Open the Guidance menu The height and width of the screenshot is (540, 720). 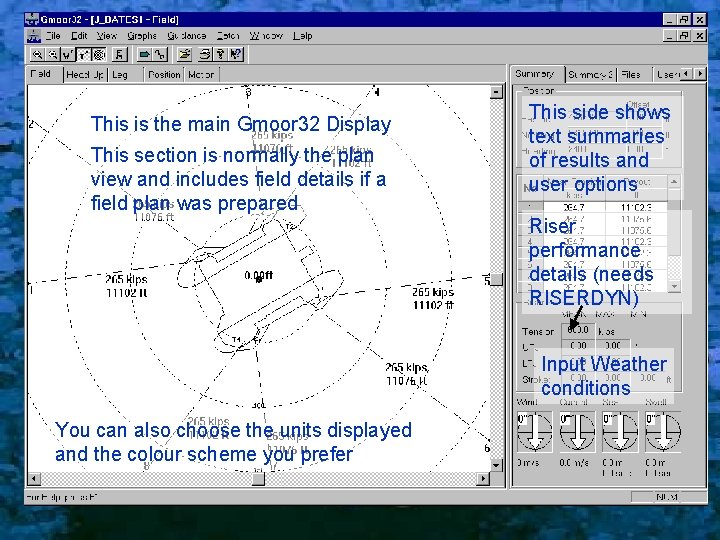coord(186,36)
